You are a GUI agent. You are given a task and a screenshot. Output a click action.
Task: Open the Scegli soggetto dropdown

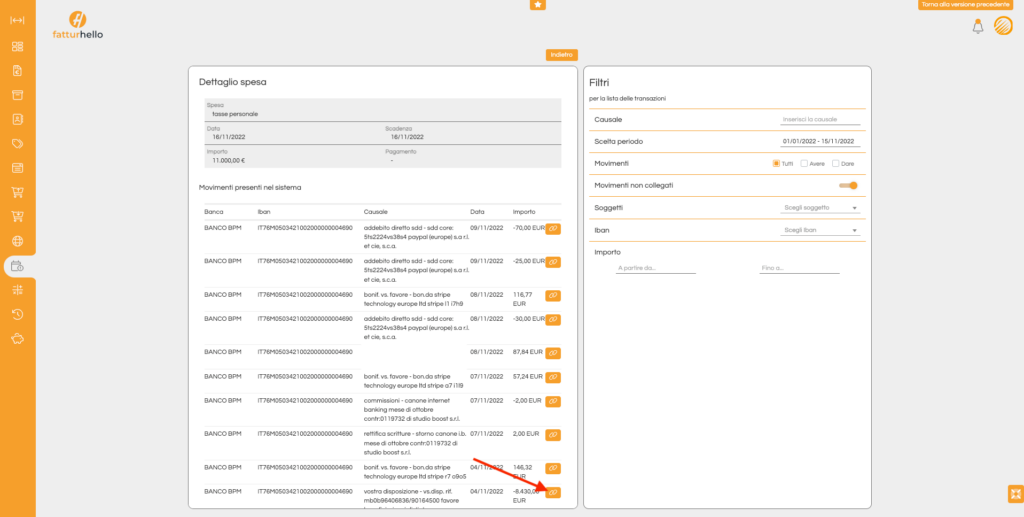pos(820,208)
